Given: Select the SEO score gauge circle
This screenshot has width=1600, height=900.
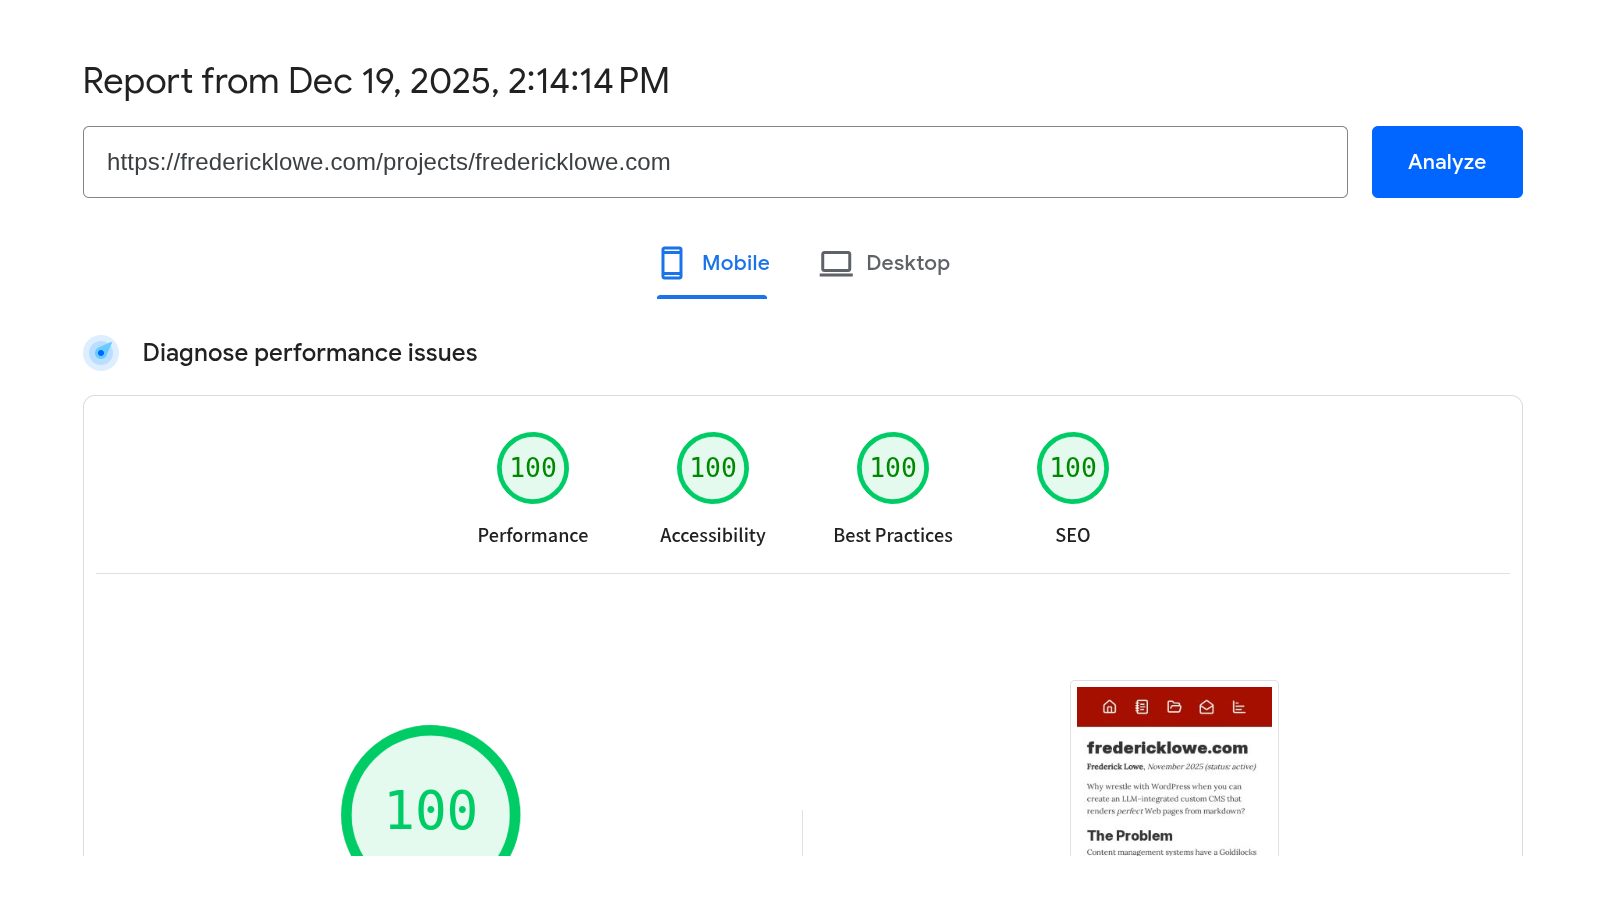Looking at the screenshot, I should pyautogui.click(x=1073, y=468).
